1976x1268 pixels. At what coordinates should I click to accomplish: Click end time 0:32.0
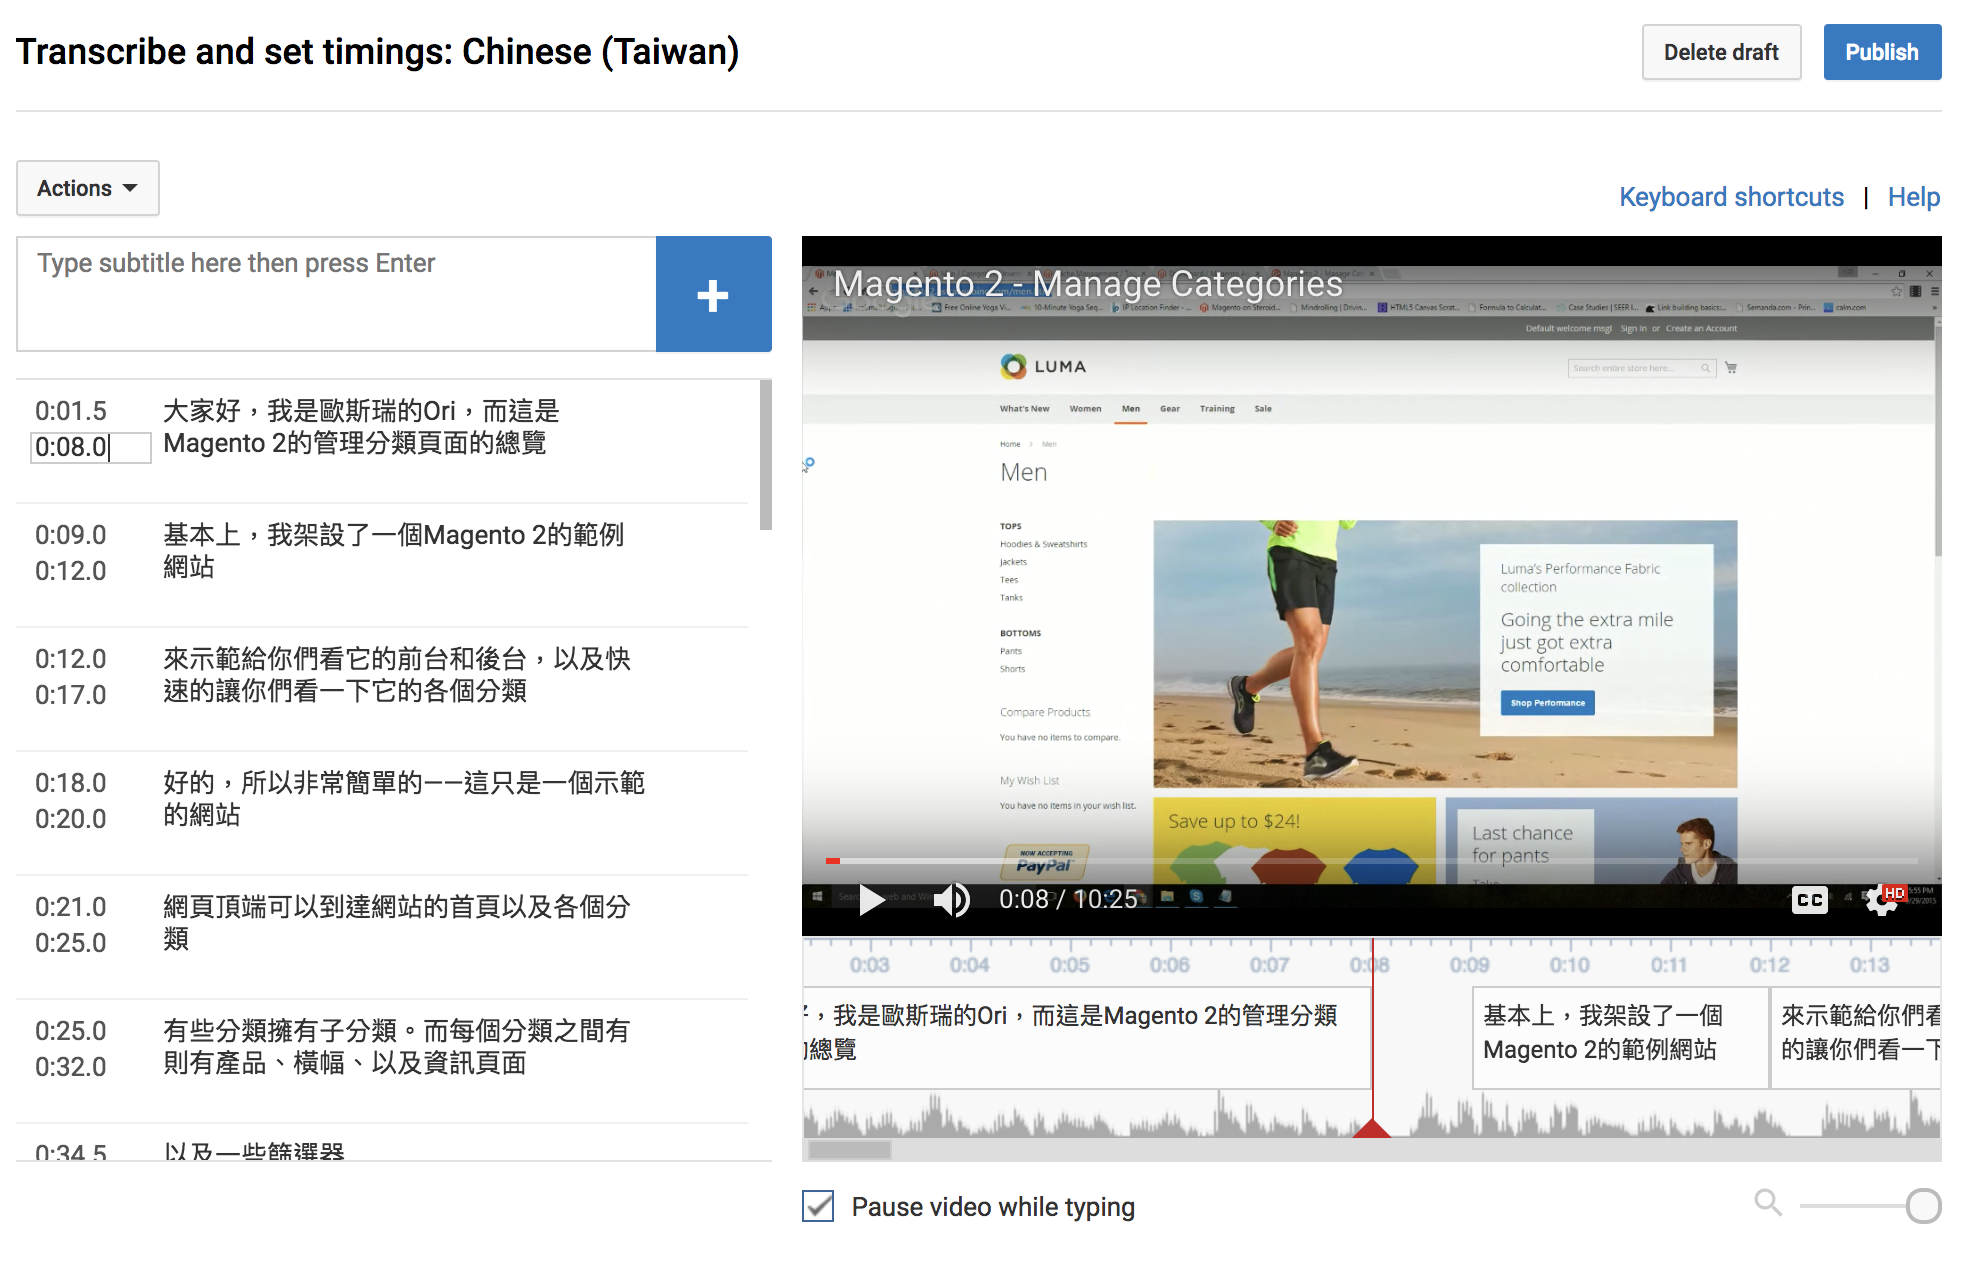coord(71,1067)
